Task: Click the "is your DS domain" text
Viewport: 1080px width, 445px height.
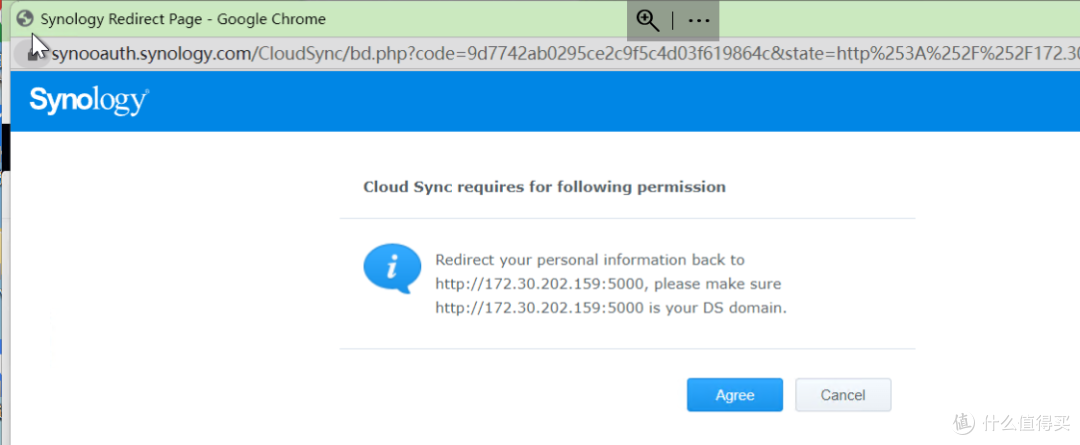Action: coord(717,308)
